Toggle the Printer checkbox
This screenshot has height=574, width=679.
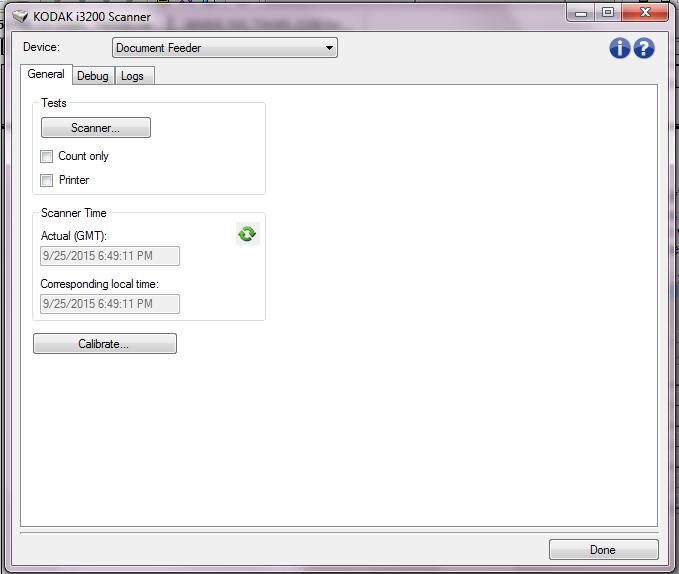tap(46, 180)
